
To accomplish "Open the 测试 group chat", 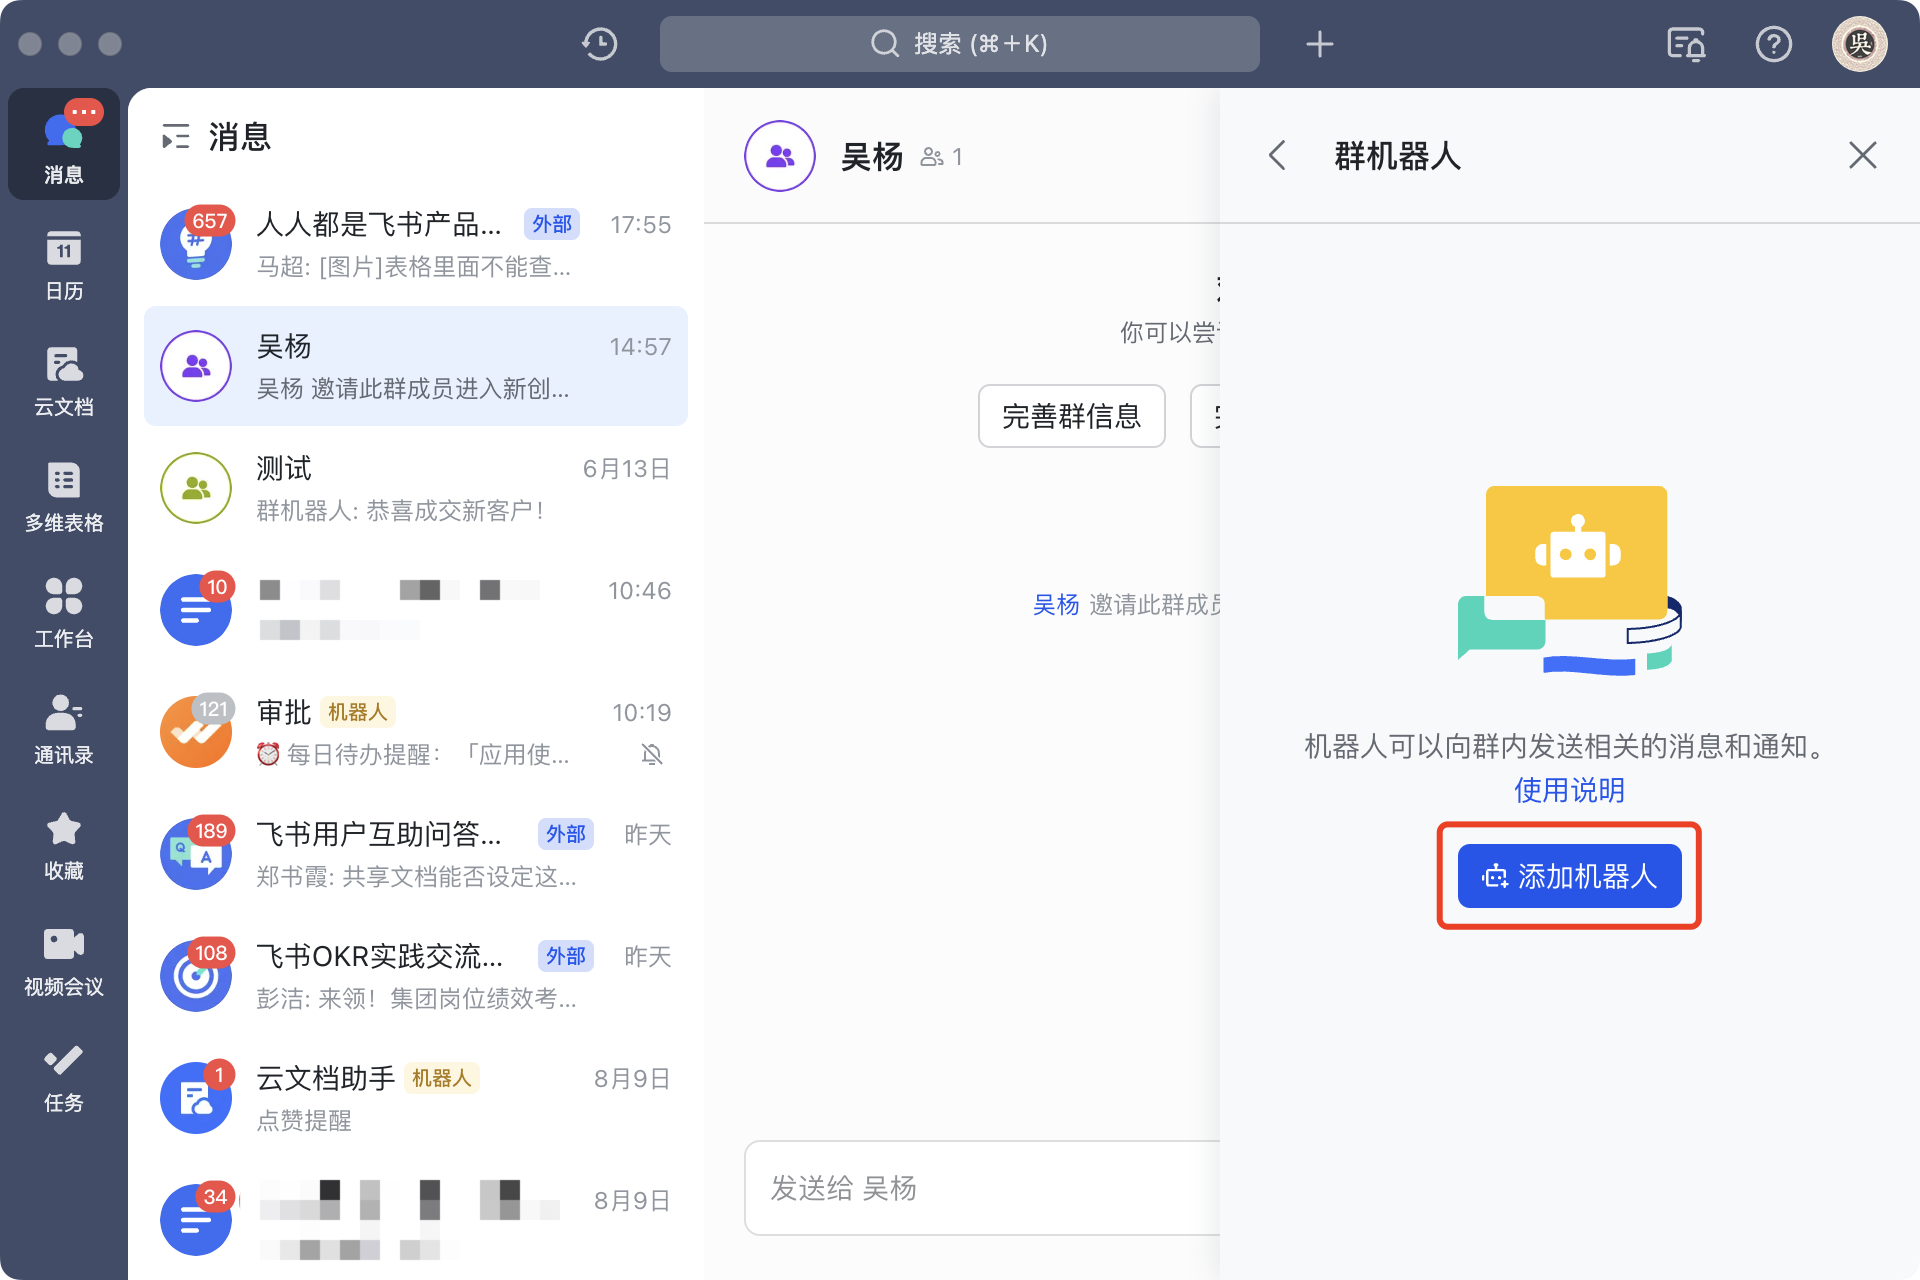I will click(416, 488).
